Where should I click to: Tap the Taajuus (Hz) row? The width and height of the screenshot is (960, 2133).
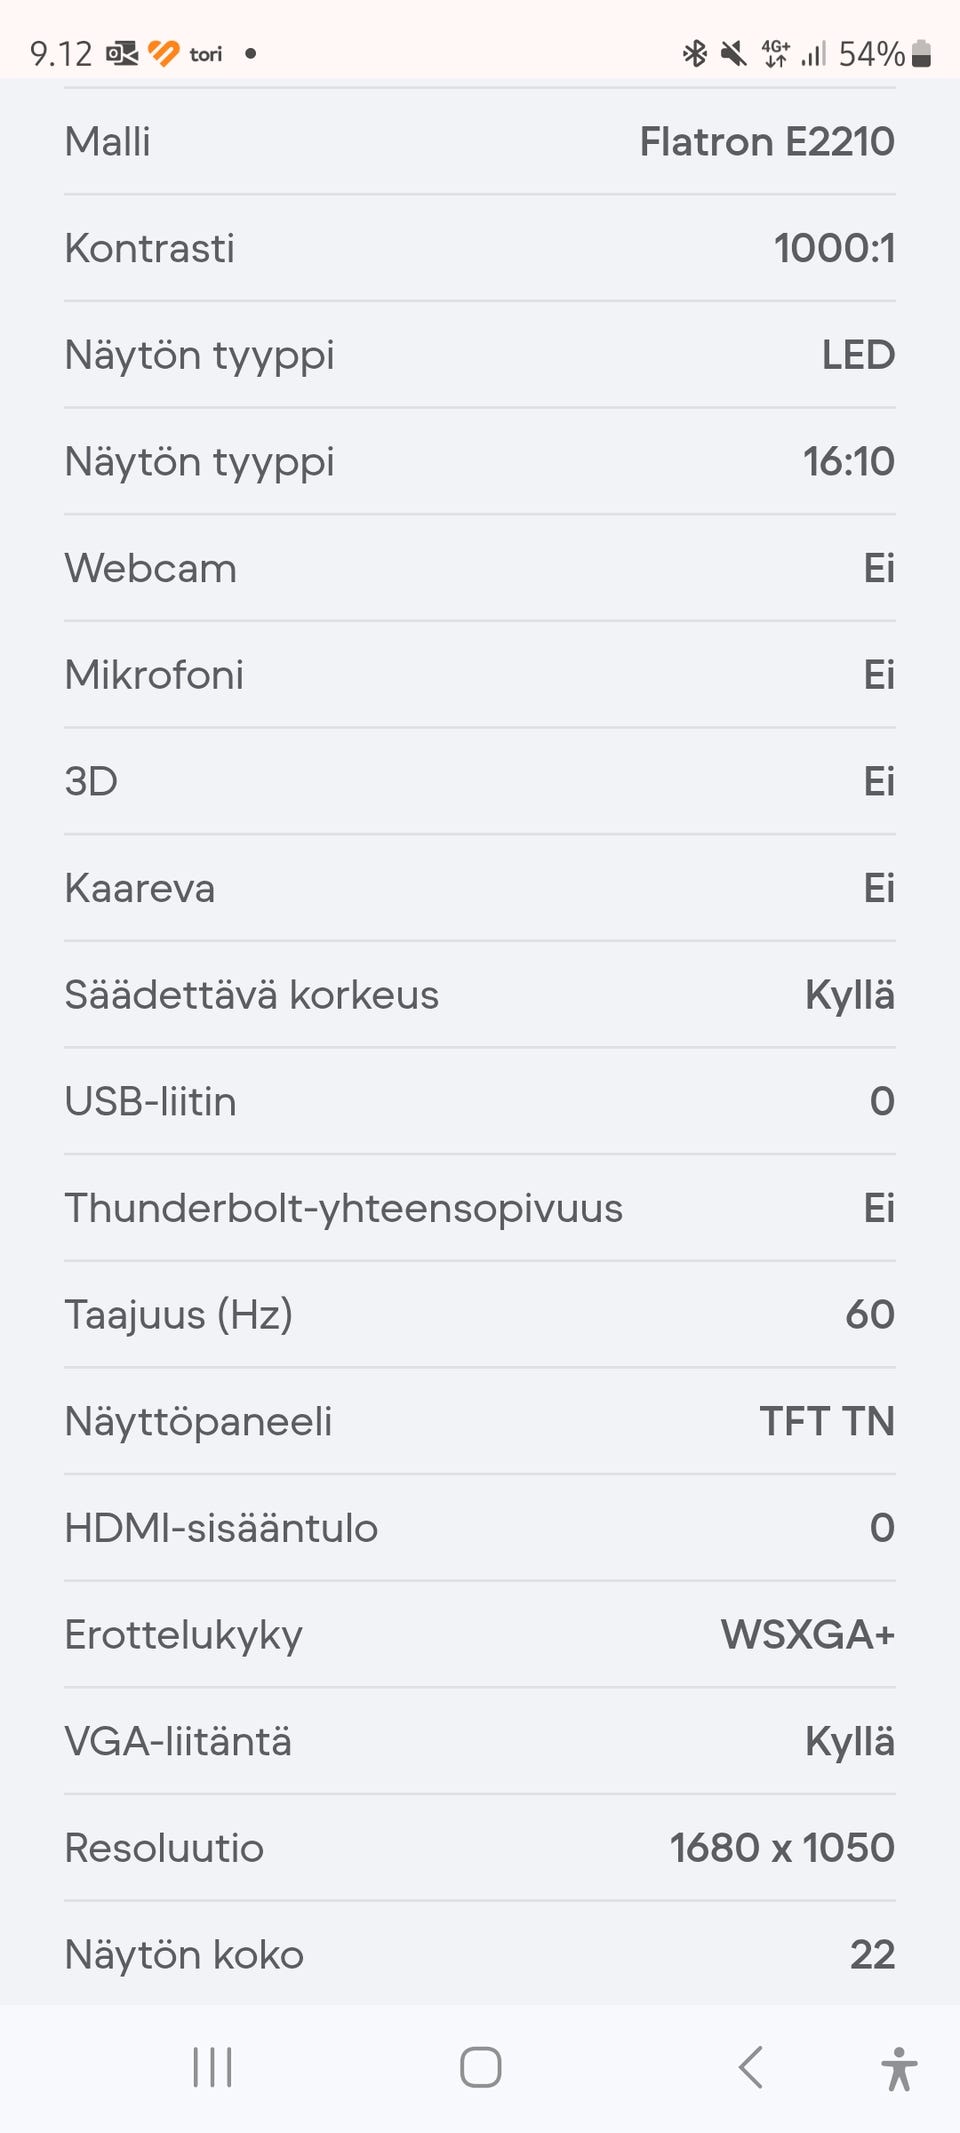click(480, 1314)
